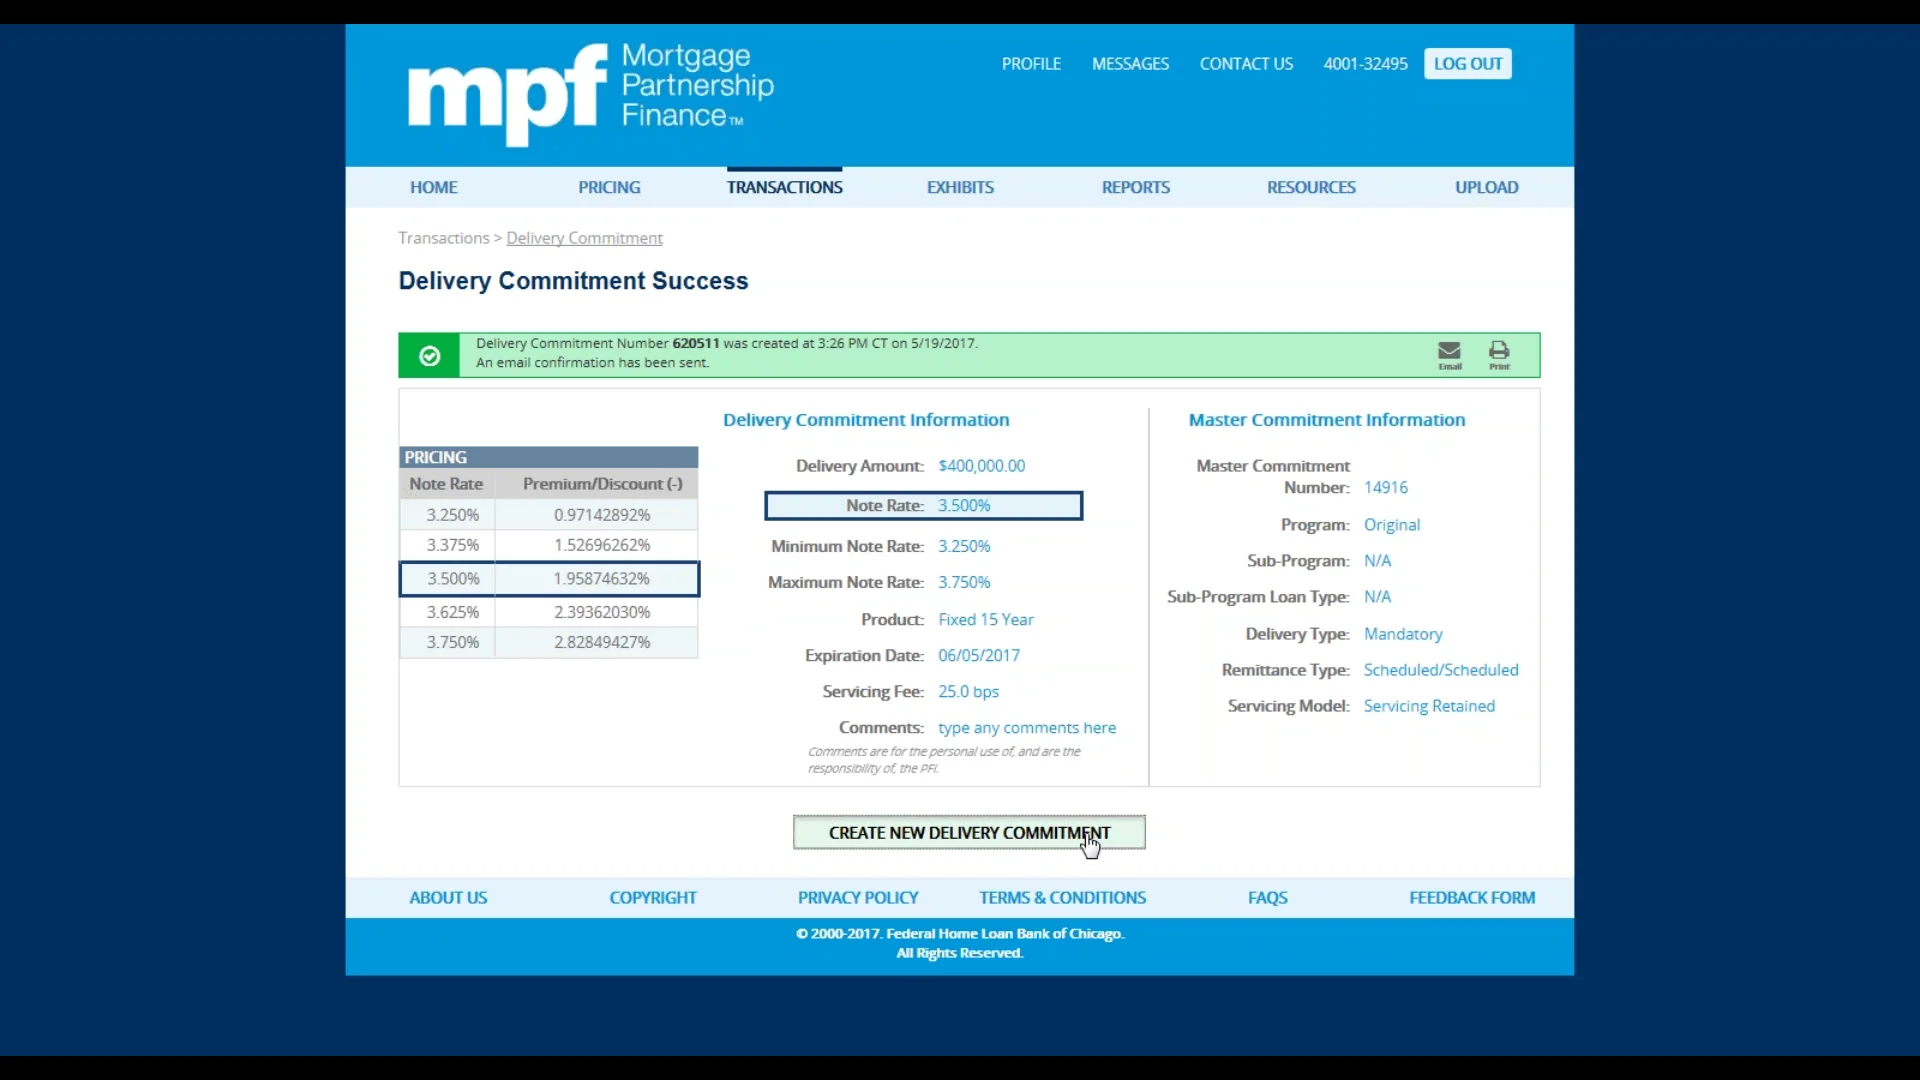Open the EXHIBITS page
This screenshot has height=1080, width=1920.
pyautogui.click(x=960, y=187)
